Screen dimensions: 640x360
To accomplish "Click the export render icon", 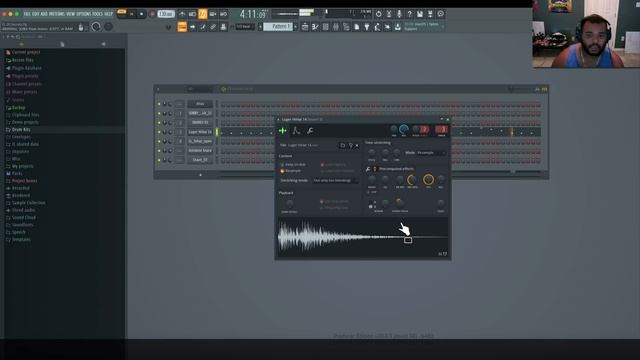I will pyautogui.click(x=430, y=14).
